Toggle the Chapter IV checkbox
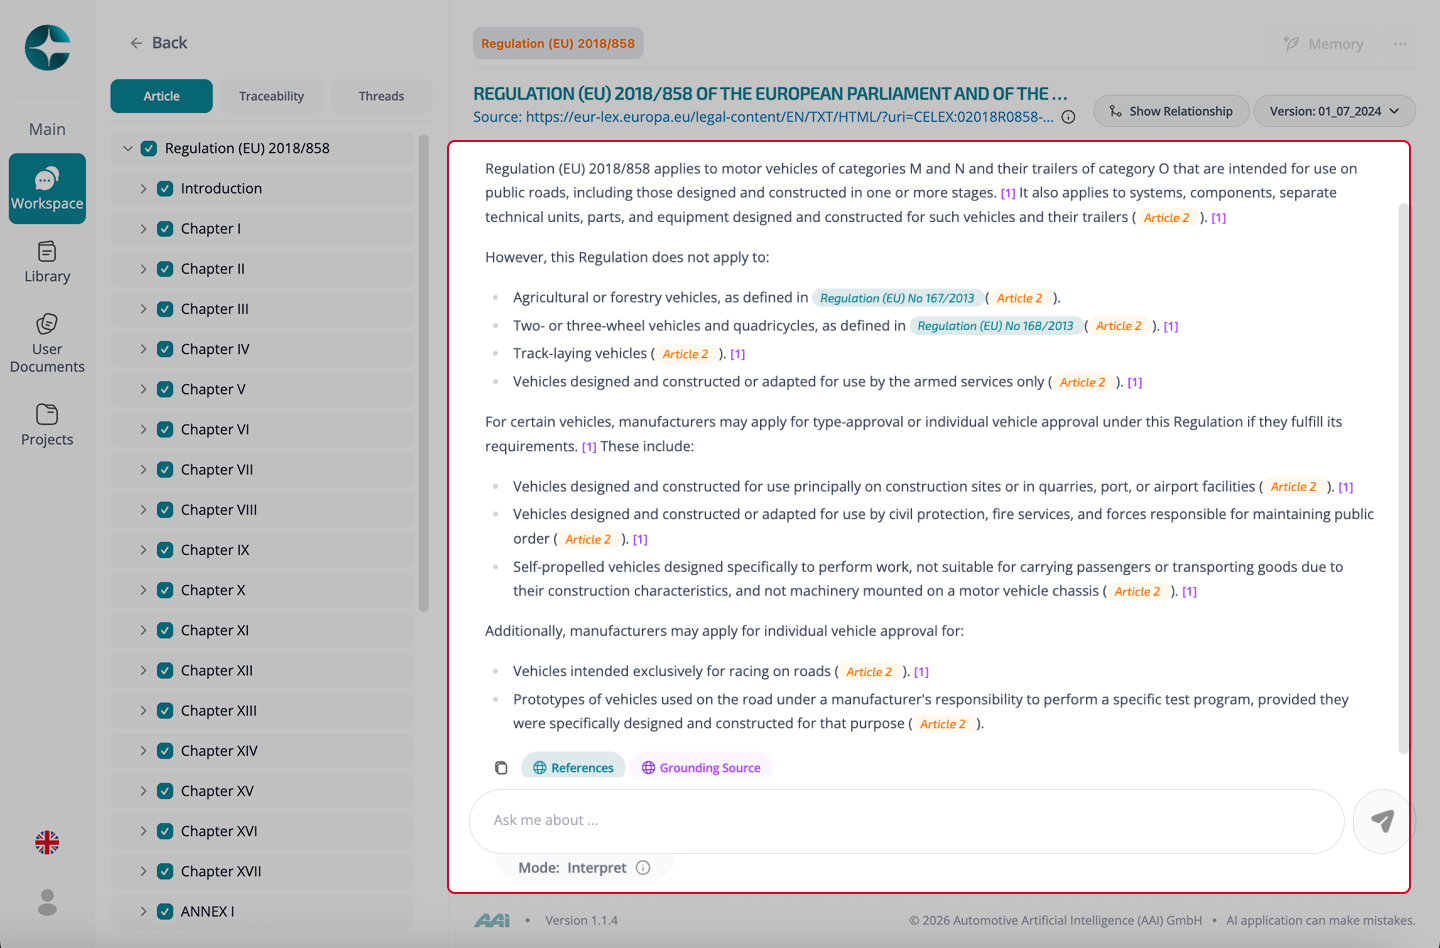The width and height of the screenshot is (1440, 948). [x=165, y=349]
